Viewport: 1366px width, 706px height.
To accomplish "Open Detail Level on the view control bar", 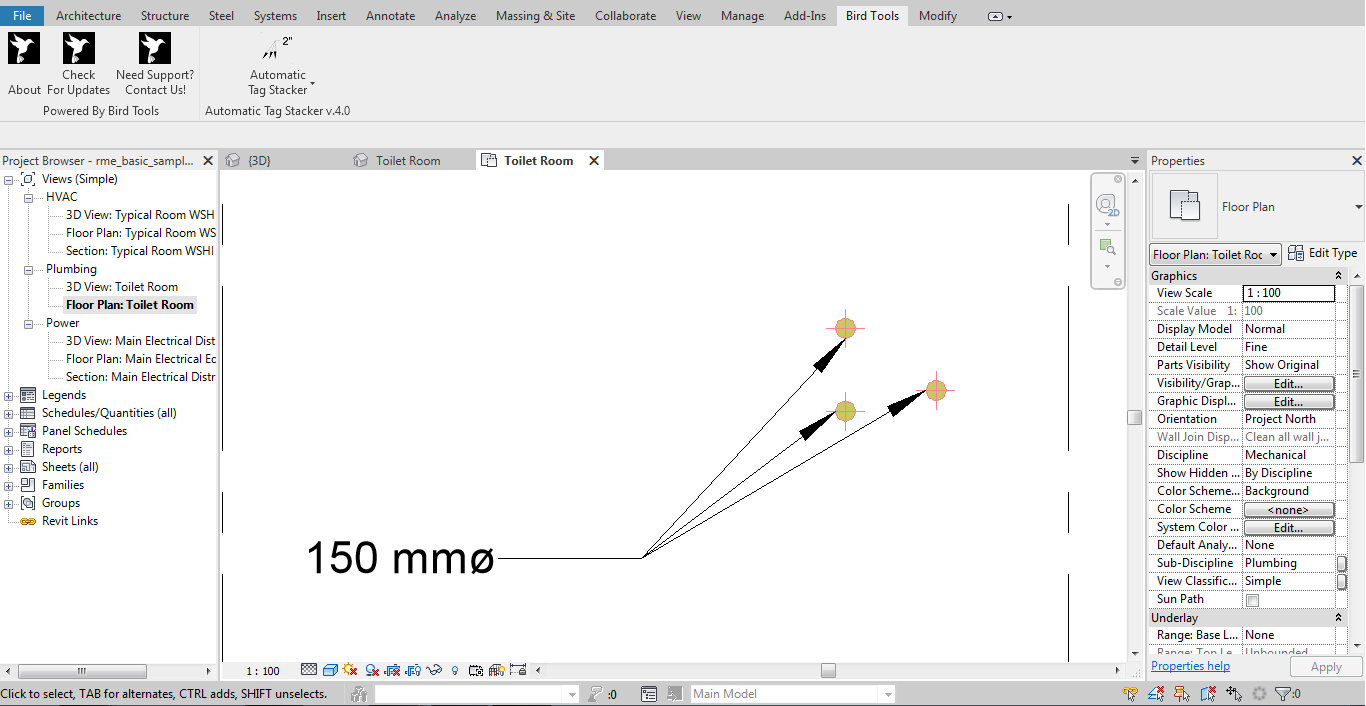I will (309, 671).
